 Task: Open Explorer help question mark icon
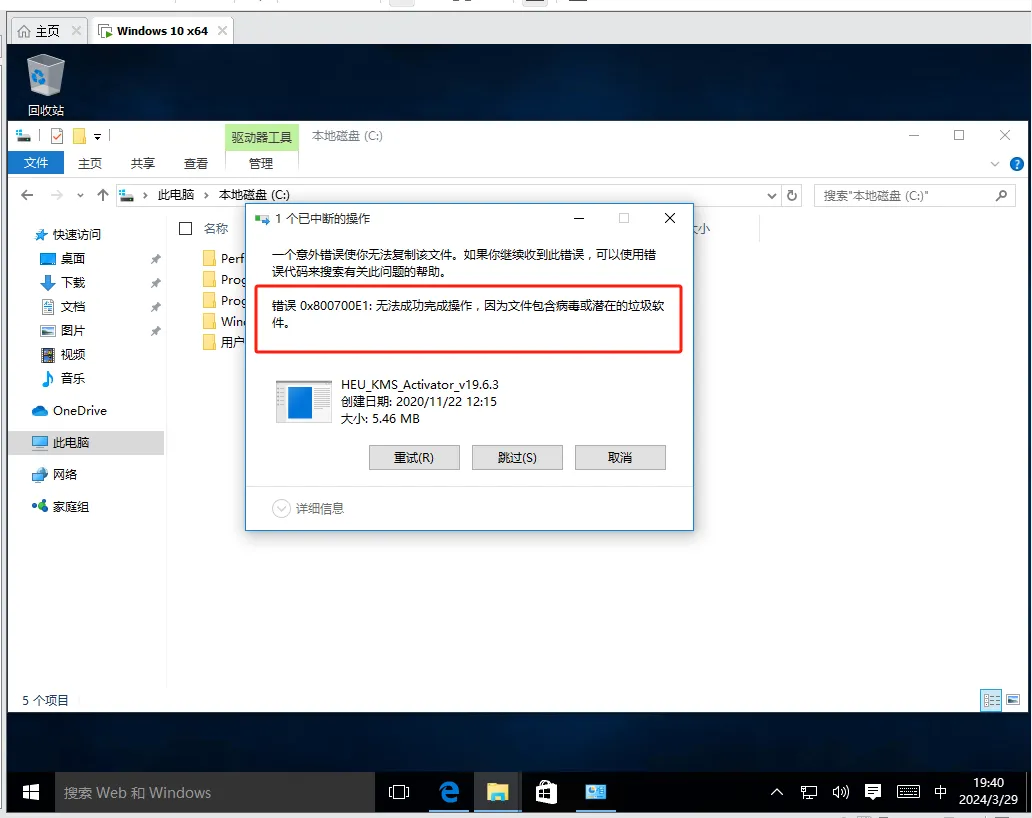point(1016,164)
